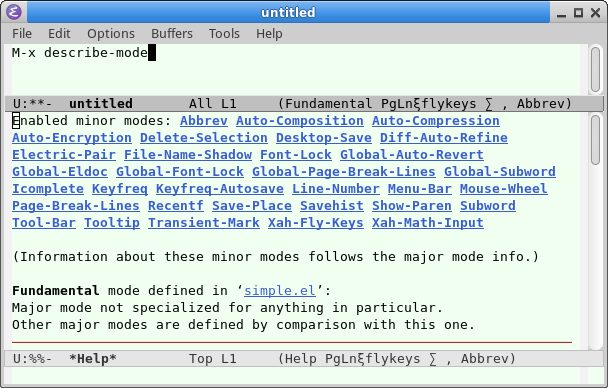
Task: Click the *Help* buffer name in mode line
Action: tap(93, 359)
